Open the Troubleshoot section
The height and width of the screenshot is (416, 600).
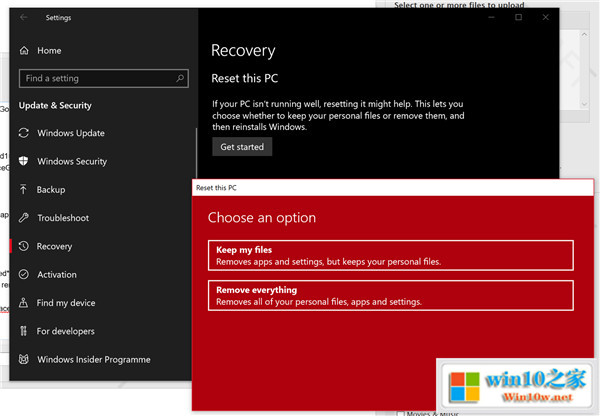(x=63, y=218)
